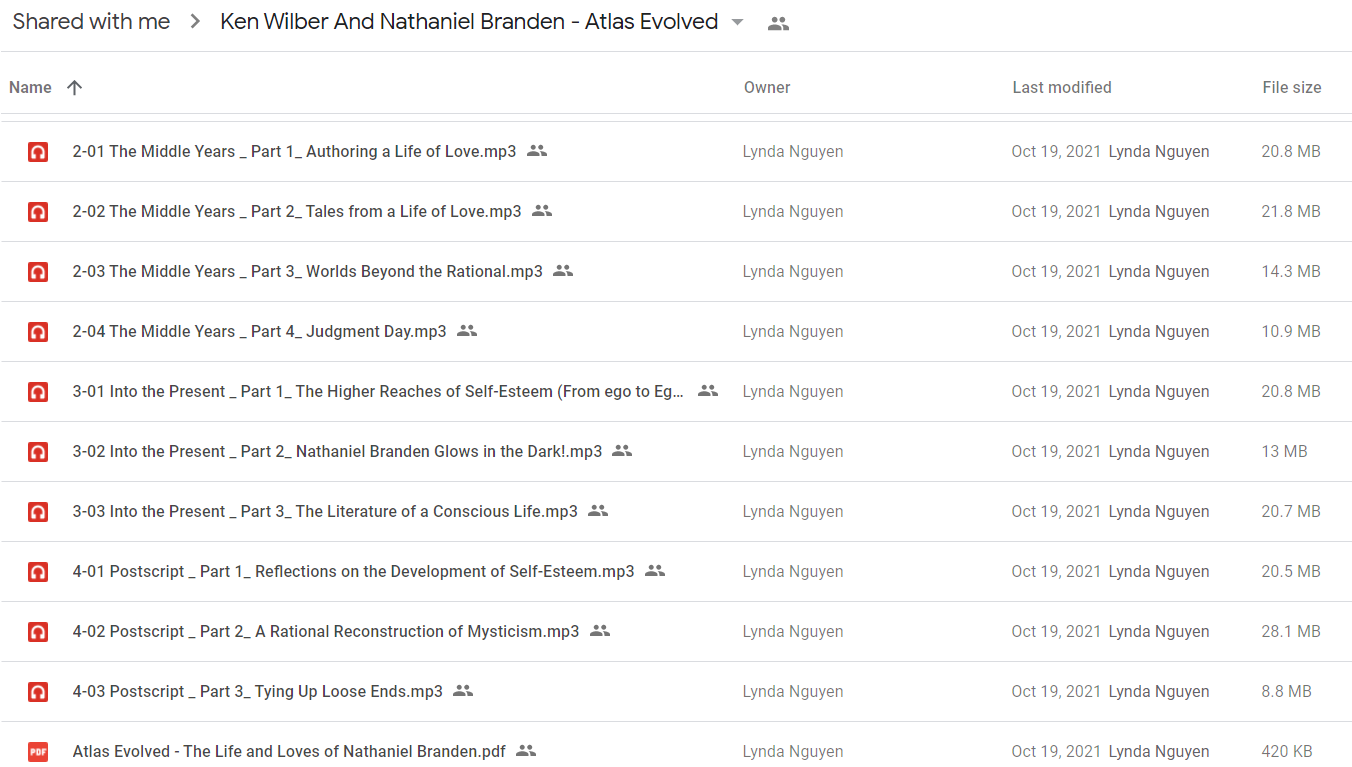Click the 20.5 MB file size

pos(1291,572)
